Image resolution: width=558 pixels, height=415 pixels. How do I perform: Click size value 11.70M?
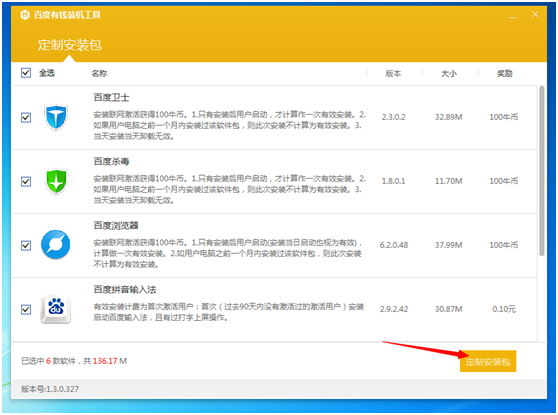448,181
